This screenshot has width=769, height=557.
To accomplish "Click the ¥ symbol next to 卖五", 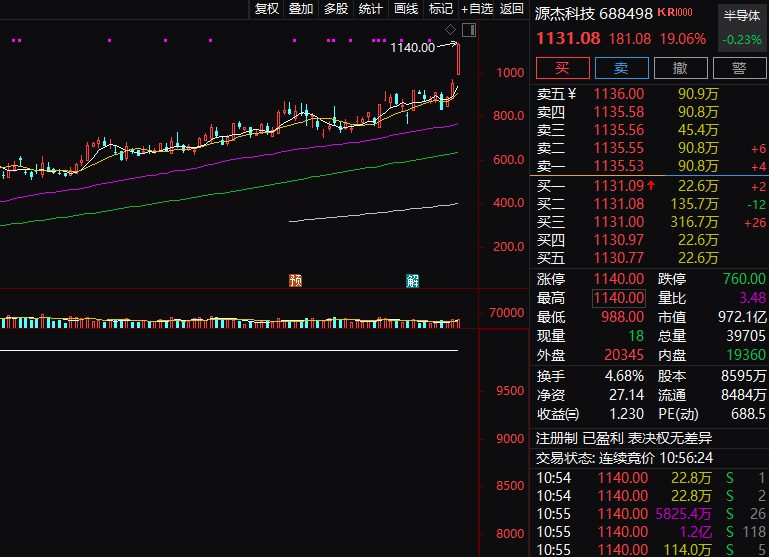I will pyautogui.click(x=574, y=94).
